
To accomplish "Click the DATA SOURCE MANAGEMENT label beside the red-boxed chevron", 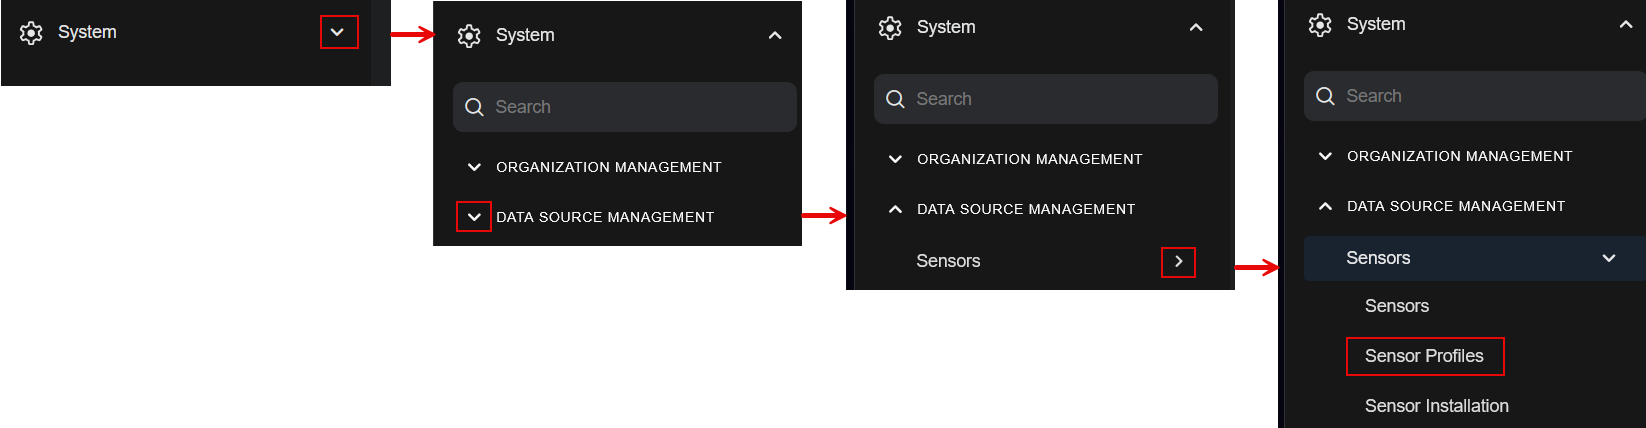I will click(x=605, y=217).
